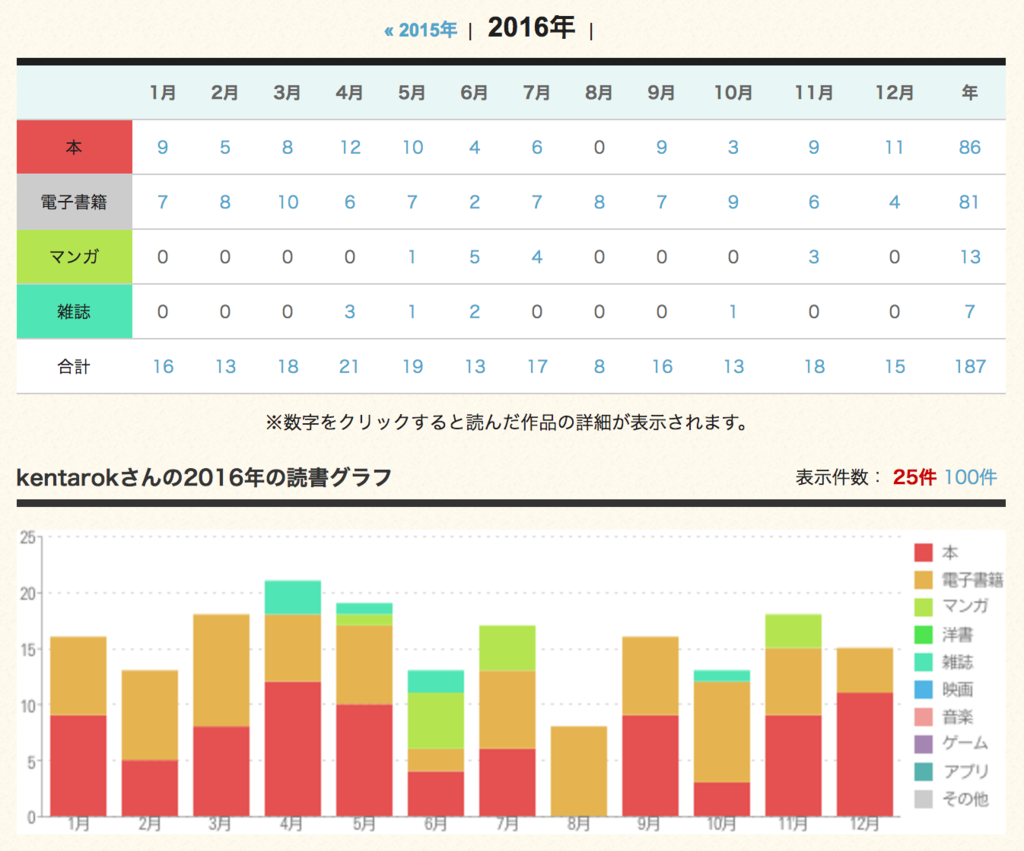Click the red 本 row header
This screenshot has width=1024, height=851.
[x=72, y=146]
